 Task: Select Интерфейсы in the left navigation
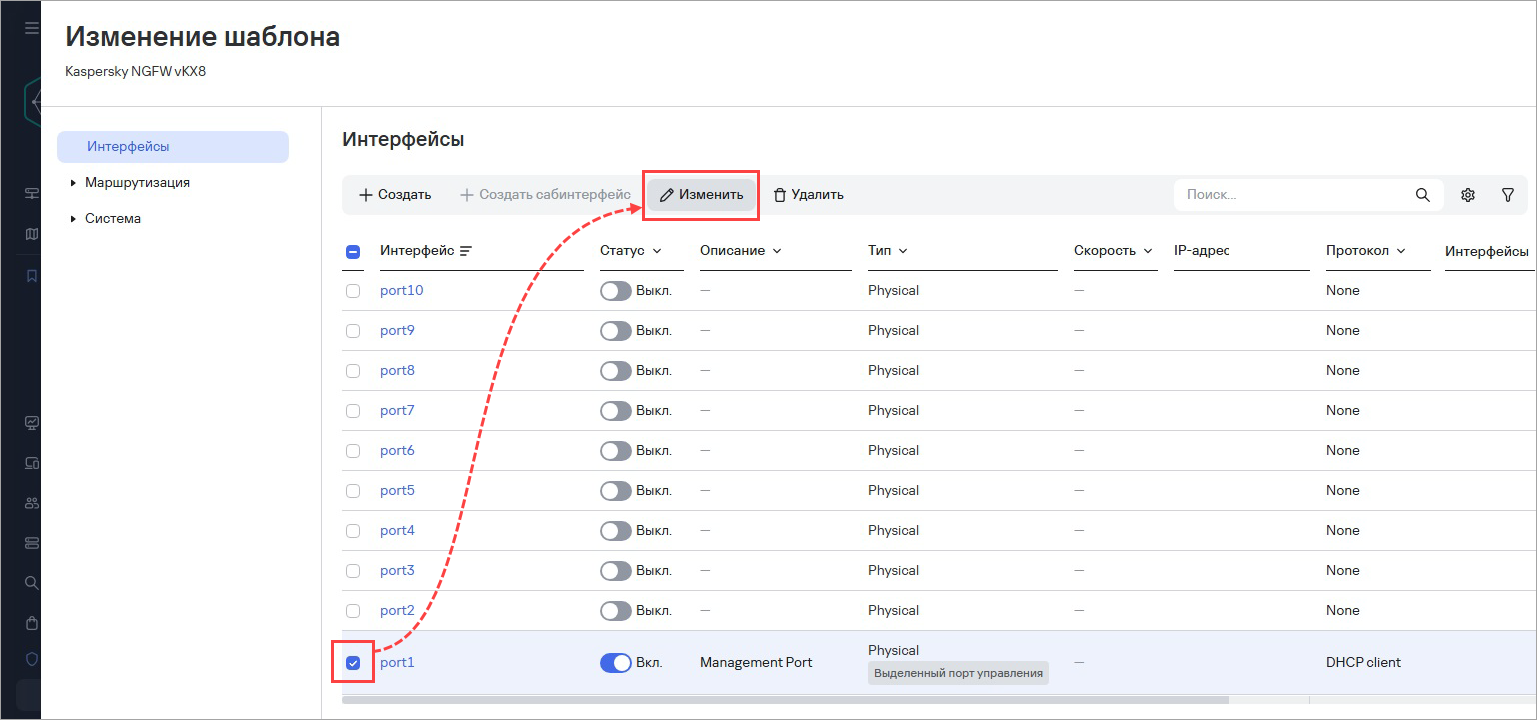pos(173,147)
